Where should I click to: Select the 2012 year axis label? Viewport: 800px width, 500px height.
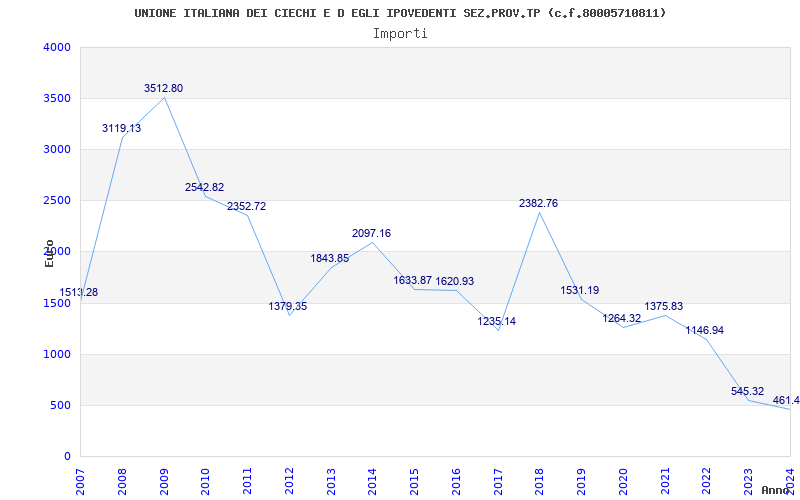tap(289, 482)
